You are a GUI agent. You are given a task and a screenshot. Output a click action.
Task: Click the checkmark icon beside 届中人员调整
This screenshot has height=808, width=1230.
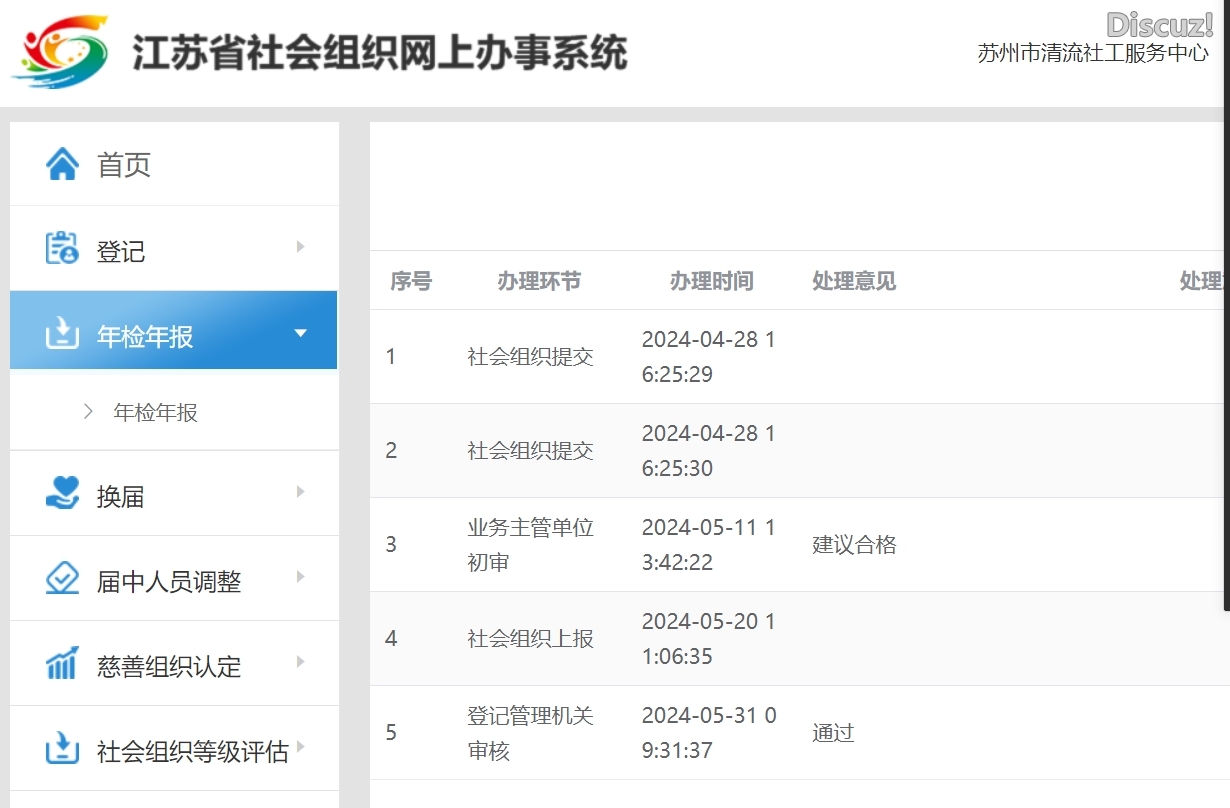click(x=62, y=579)
